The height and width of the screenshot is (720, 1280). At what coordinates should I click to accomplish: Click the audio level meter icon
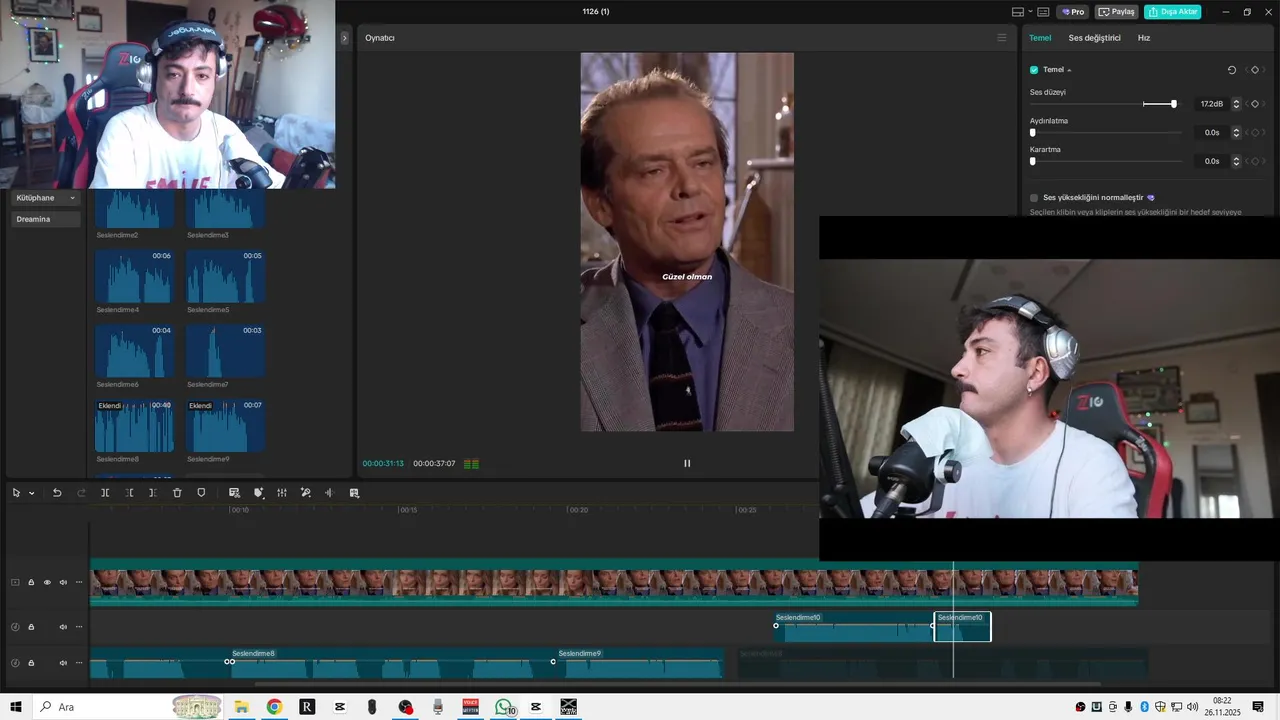pos(471,464)
